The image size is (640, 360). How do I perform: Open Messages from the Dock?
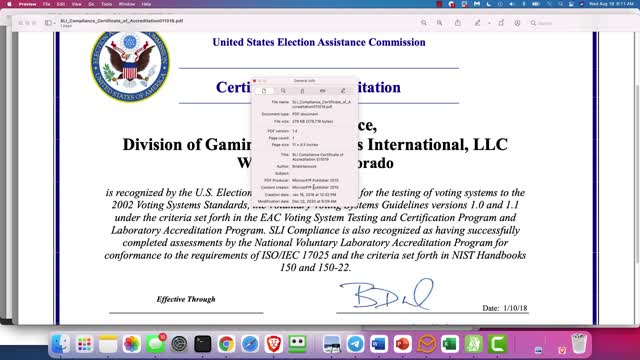pos(156,344)
